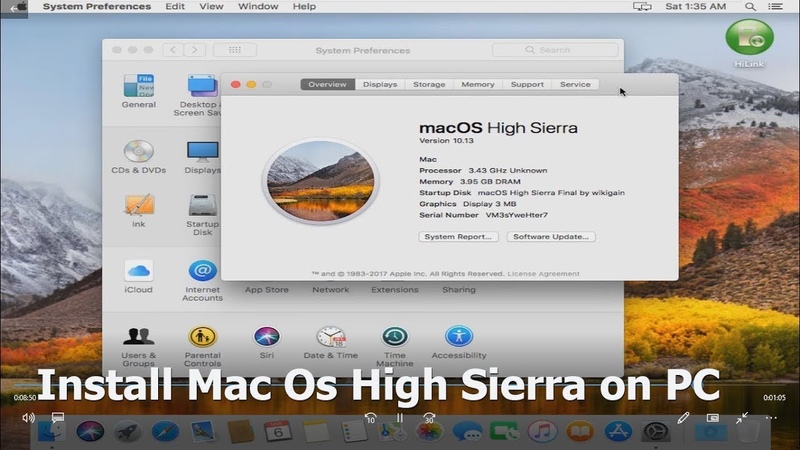
Task: Show all preferences grid button
Action: [235, 50]
